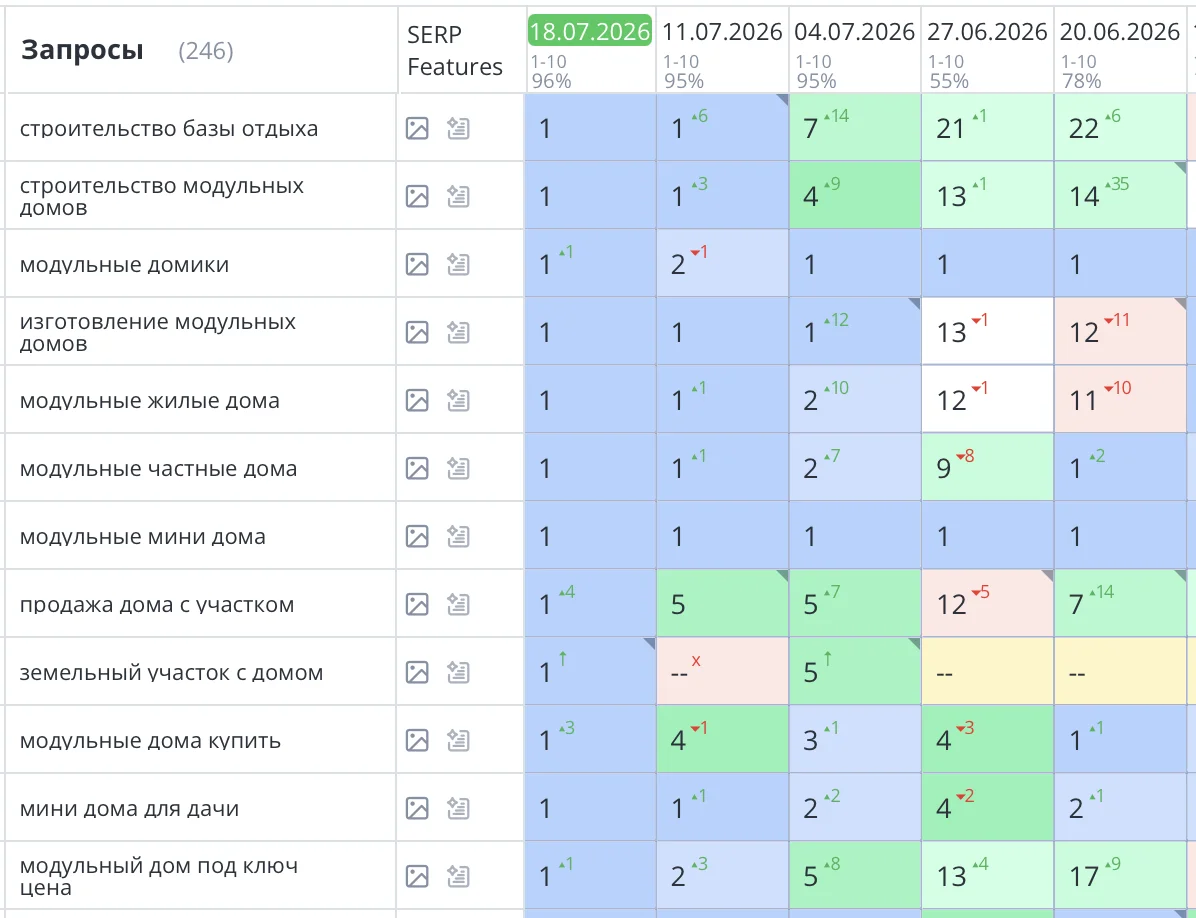Screen dimensions: 1196x918
Task: Click snippet icon for модульные жилые дома
Action: (x=458, y=400)
